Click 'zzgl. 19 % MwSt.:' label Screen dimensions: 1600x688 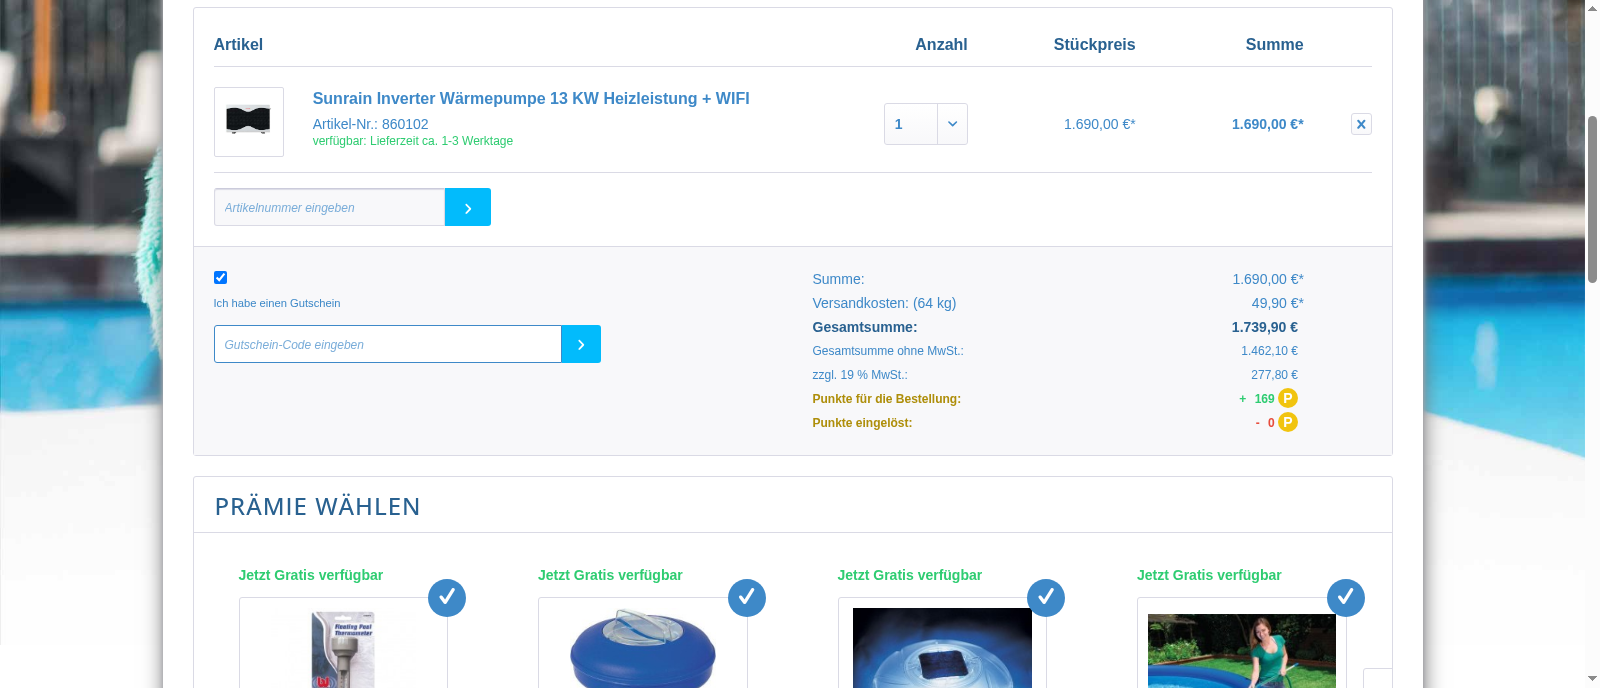pyautogui.click(x=860, y=375)
